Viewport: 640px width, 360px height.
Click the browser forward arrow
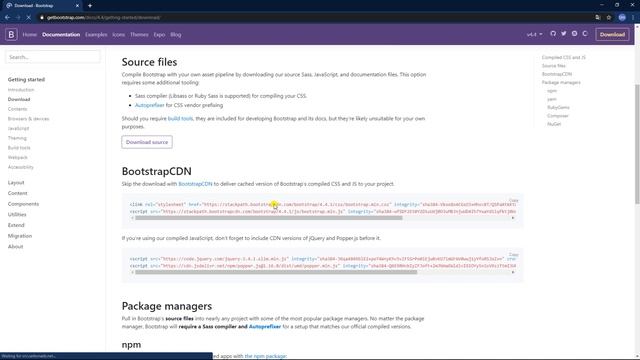[x=18, y=18]
